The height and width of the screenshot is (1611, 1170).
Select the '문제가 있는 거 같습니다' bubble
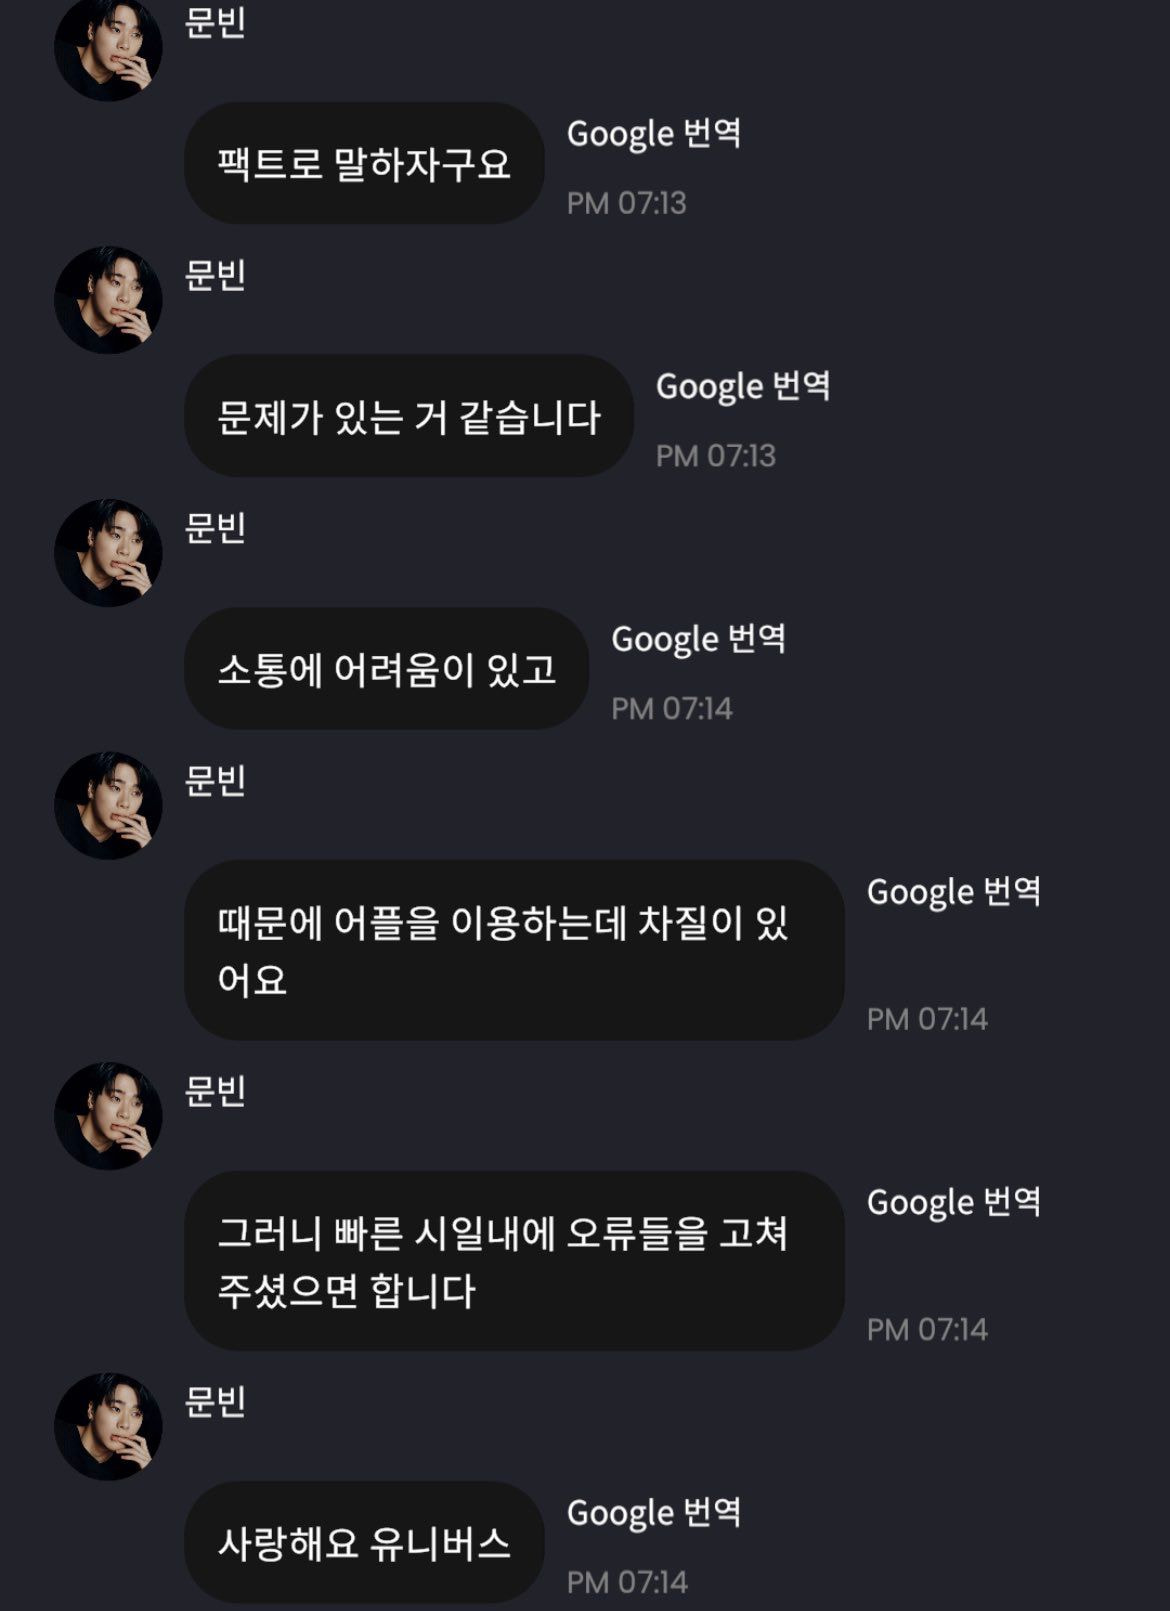coord(409,417)
